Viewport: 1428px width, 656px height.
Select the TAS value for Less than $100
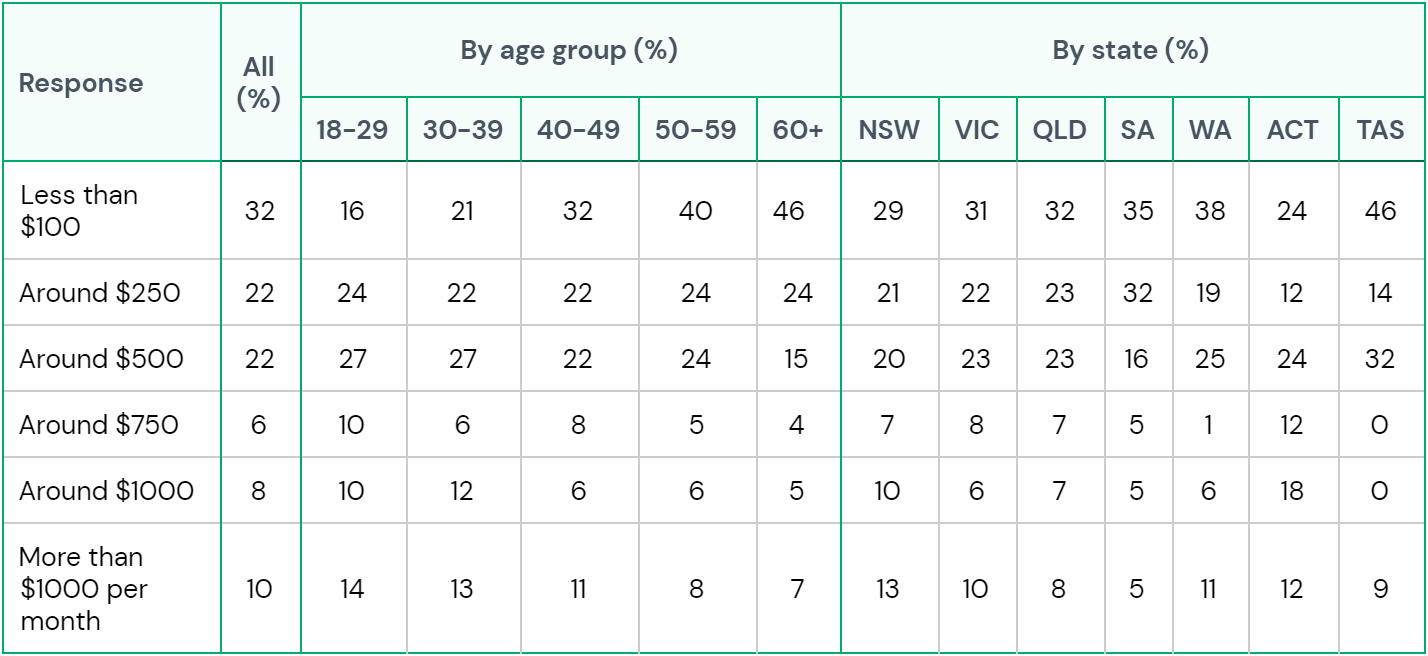(x=1380, y=211)
